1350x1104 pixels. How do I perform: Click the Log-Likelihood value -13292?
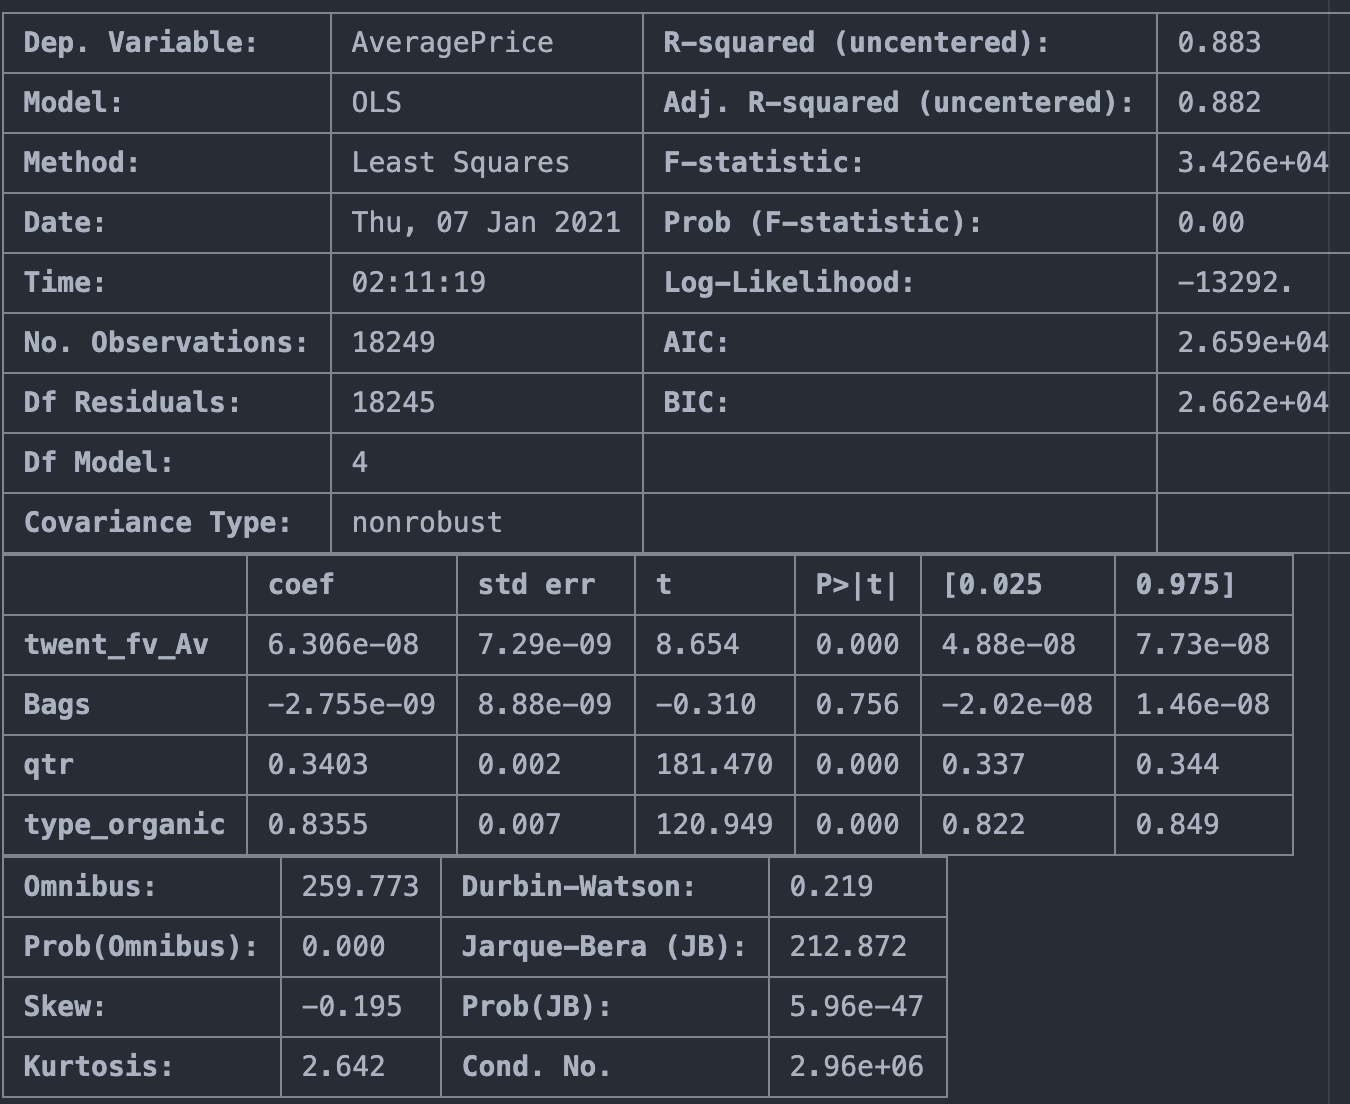tap(1235, 283)
